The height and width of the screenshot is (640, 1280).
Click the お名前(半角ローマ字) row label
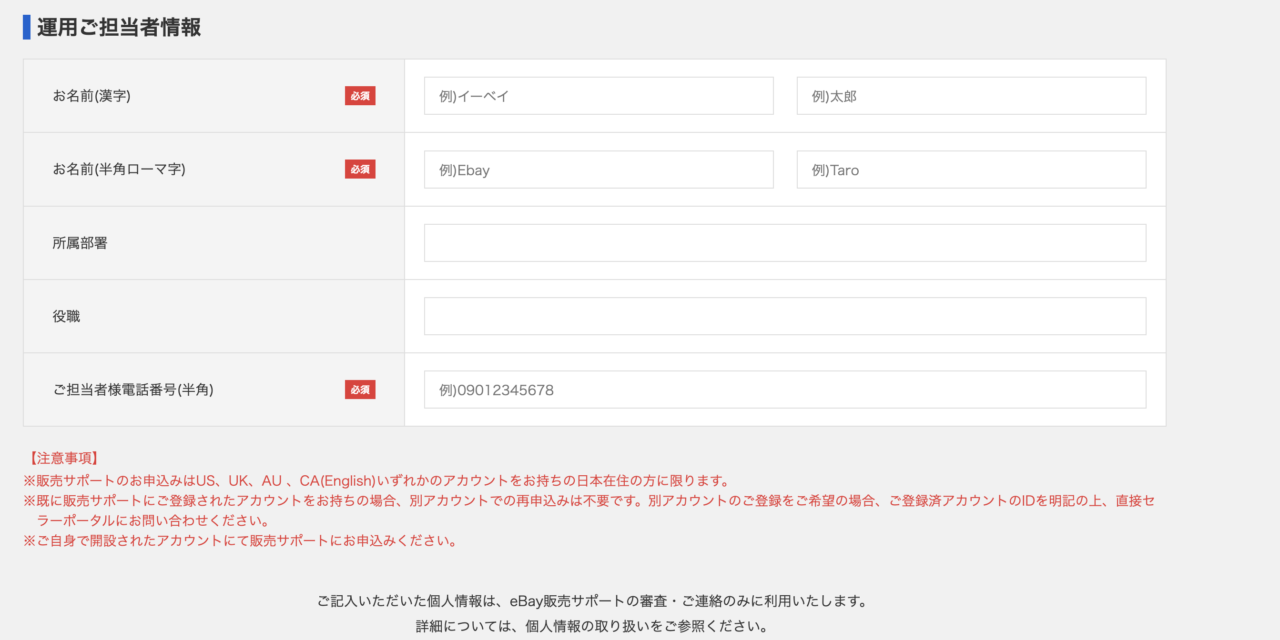(119, 170)
